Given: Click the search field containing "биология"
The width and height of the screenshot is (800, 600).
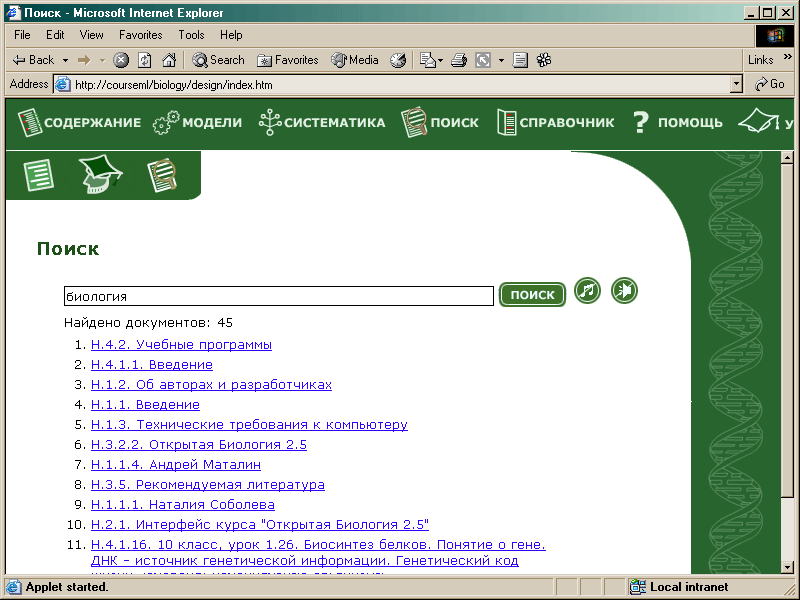Looking at the screenshot, I should tap(279, 296).
